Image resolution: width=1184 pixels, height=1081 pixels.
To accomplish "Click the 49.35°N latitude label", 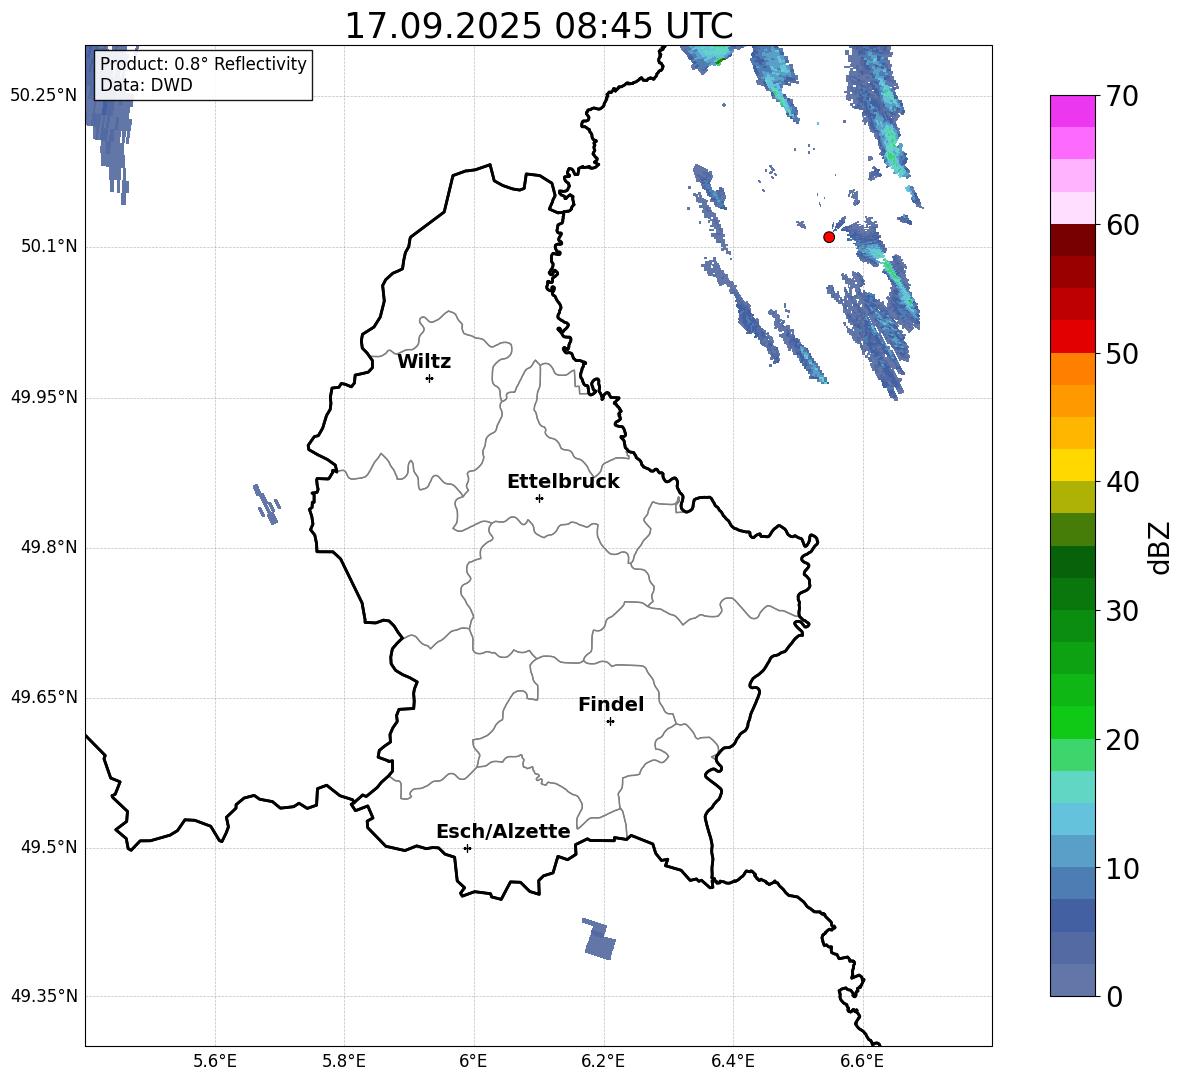I will [x=44, y=996].
